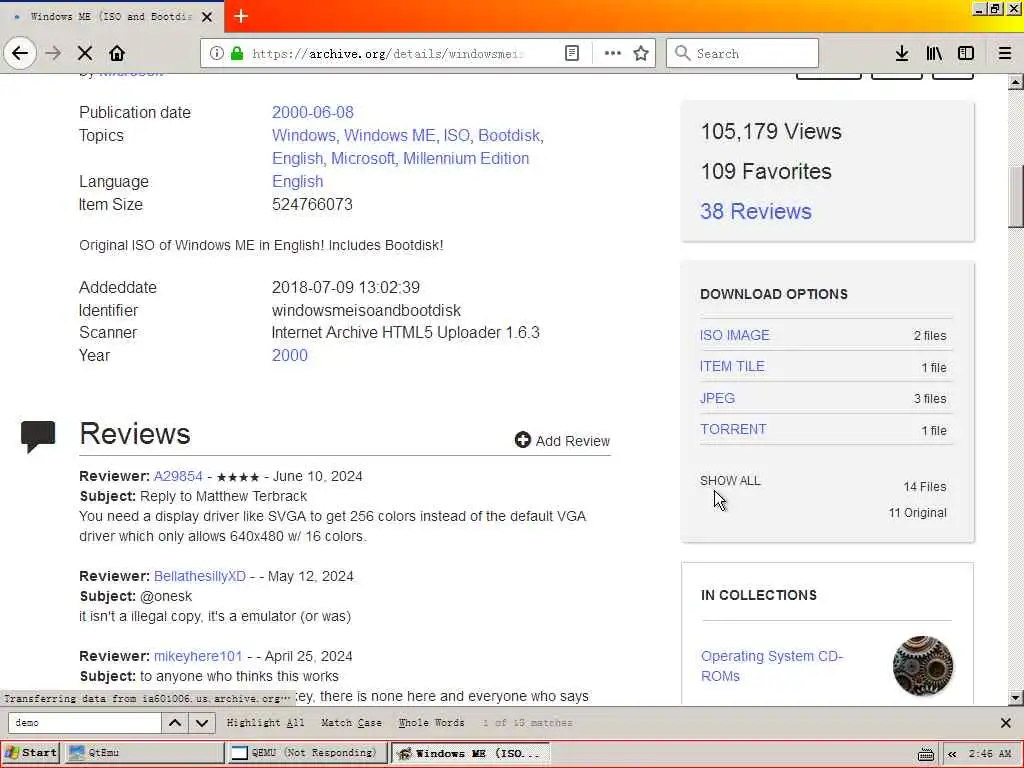This screenshot has width=1024, height=768.
Task: Open the Firefox hamburger menu
Action: coord(1005,53)
